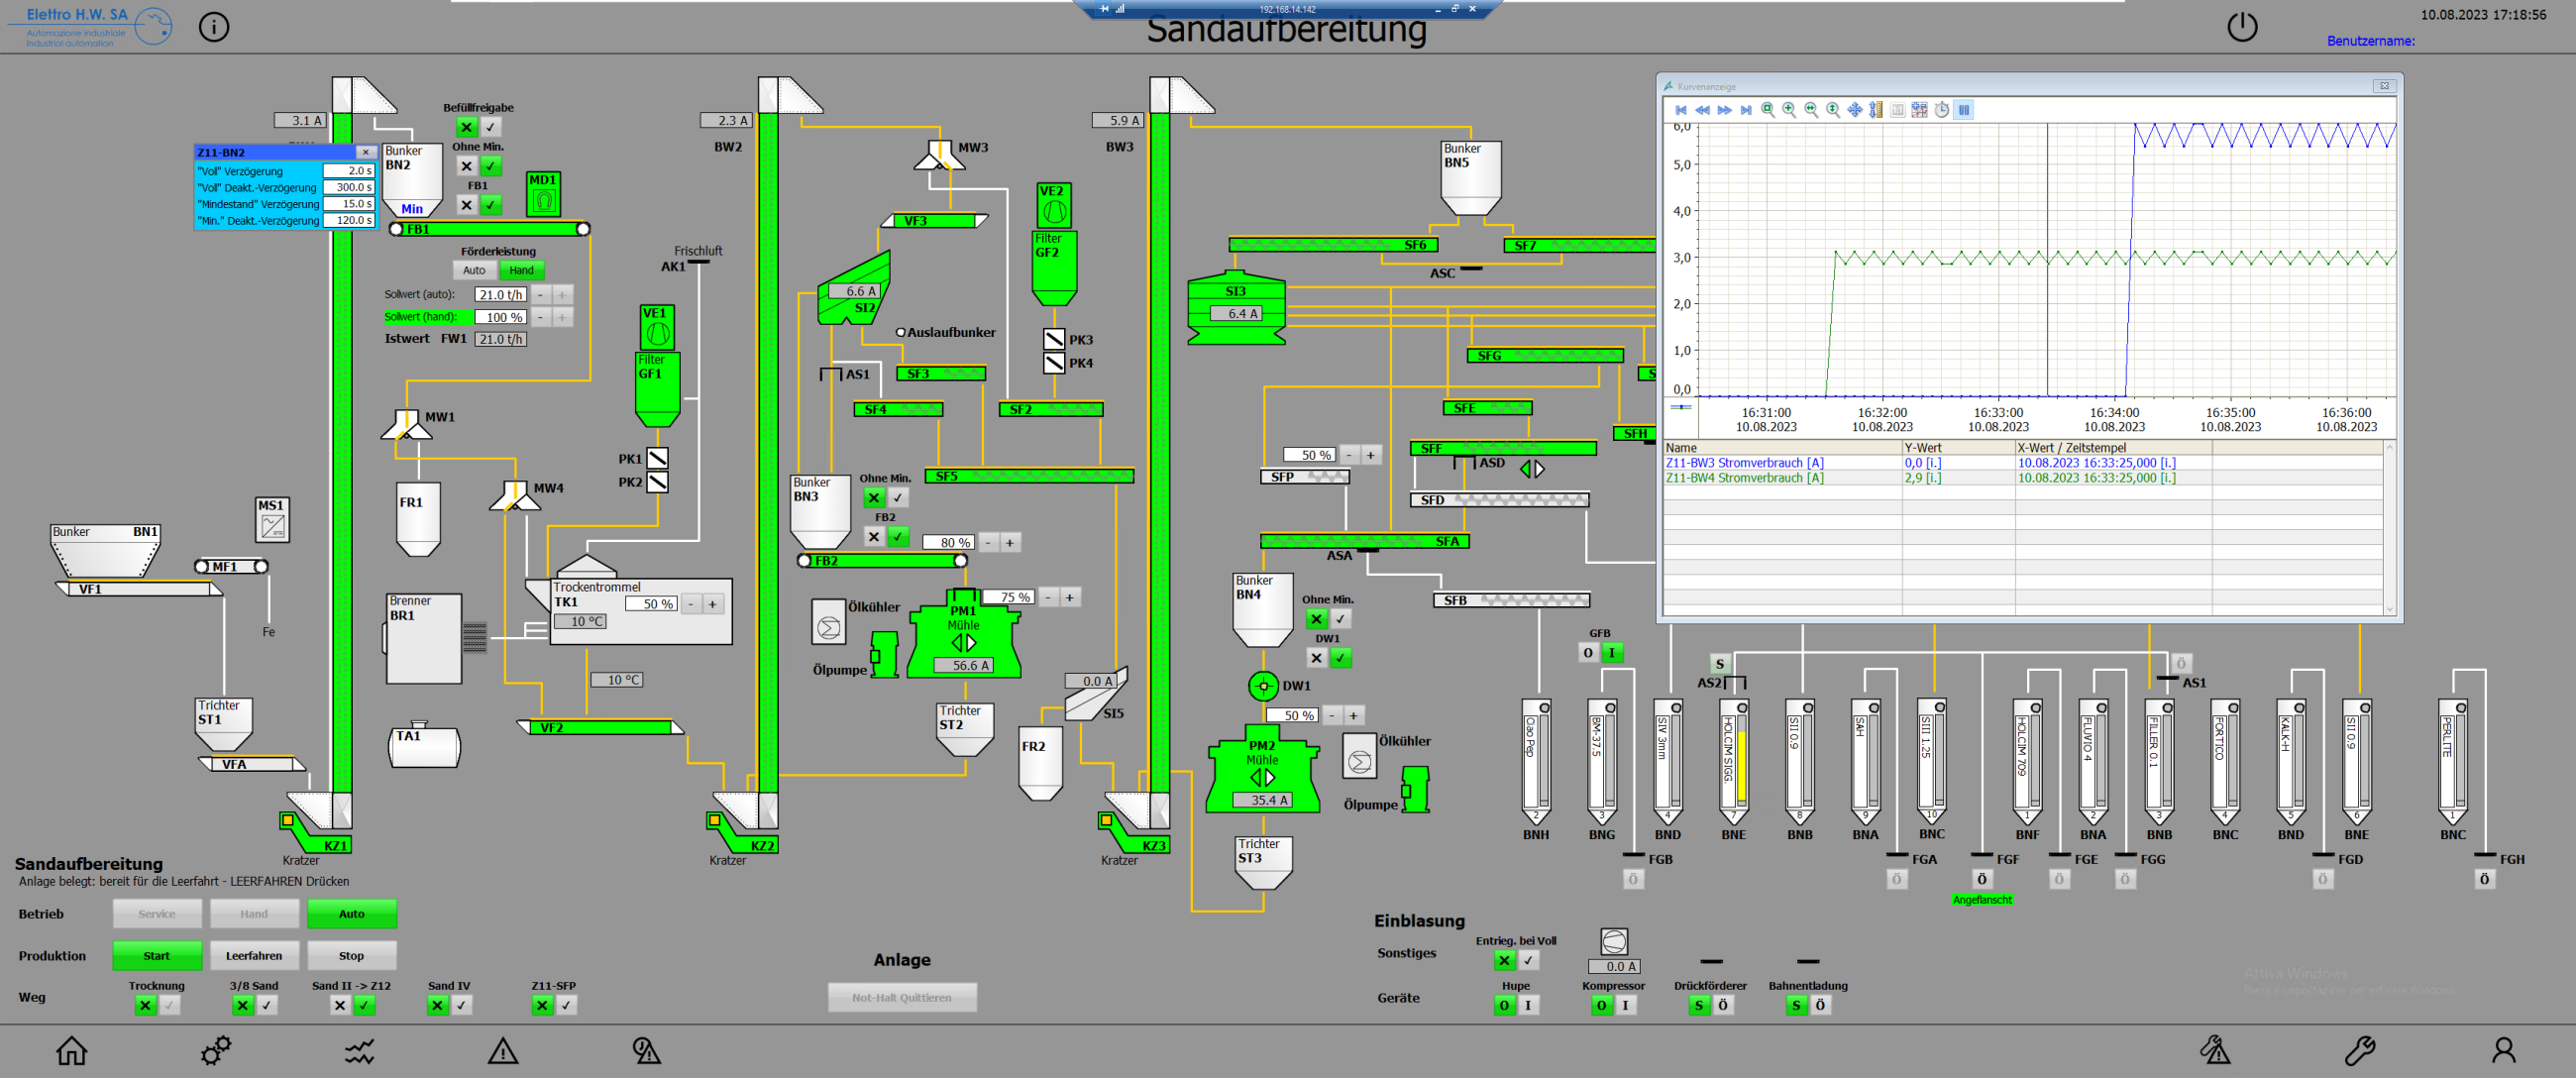The width and height of the screenshot is (2576, 1078).
Task: Open the alarm warning triangle icon
Action: pyautogui.click(x=503, y=1051)
